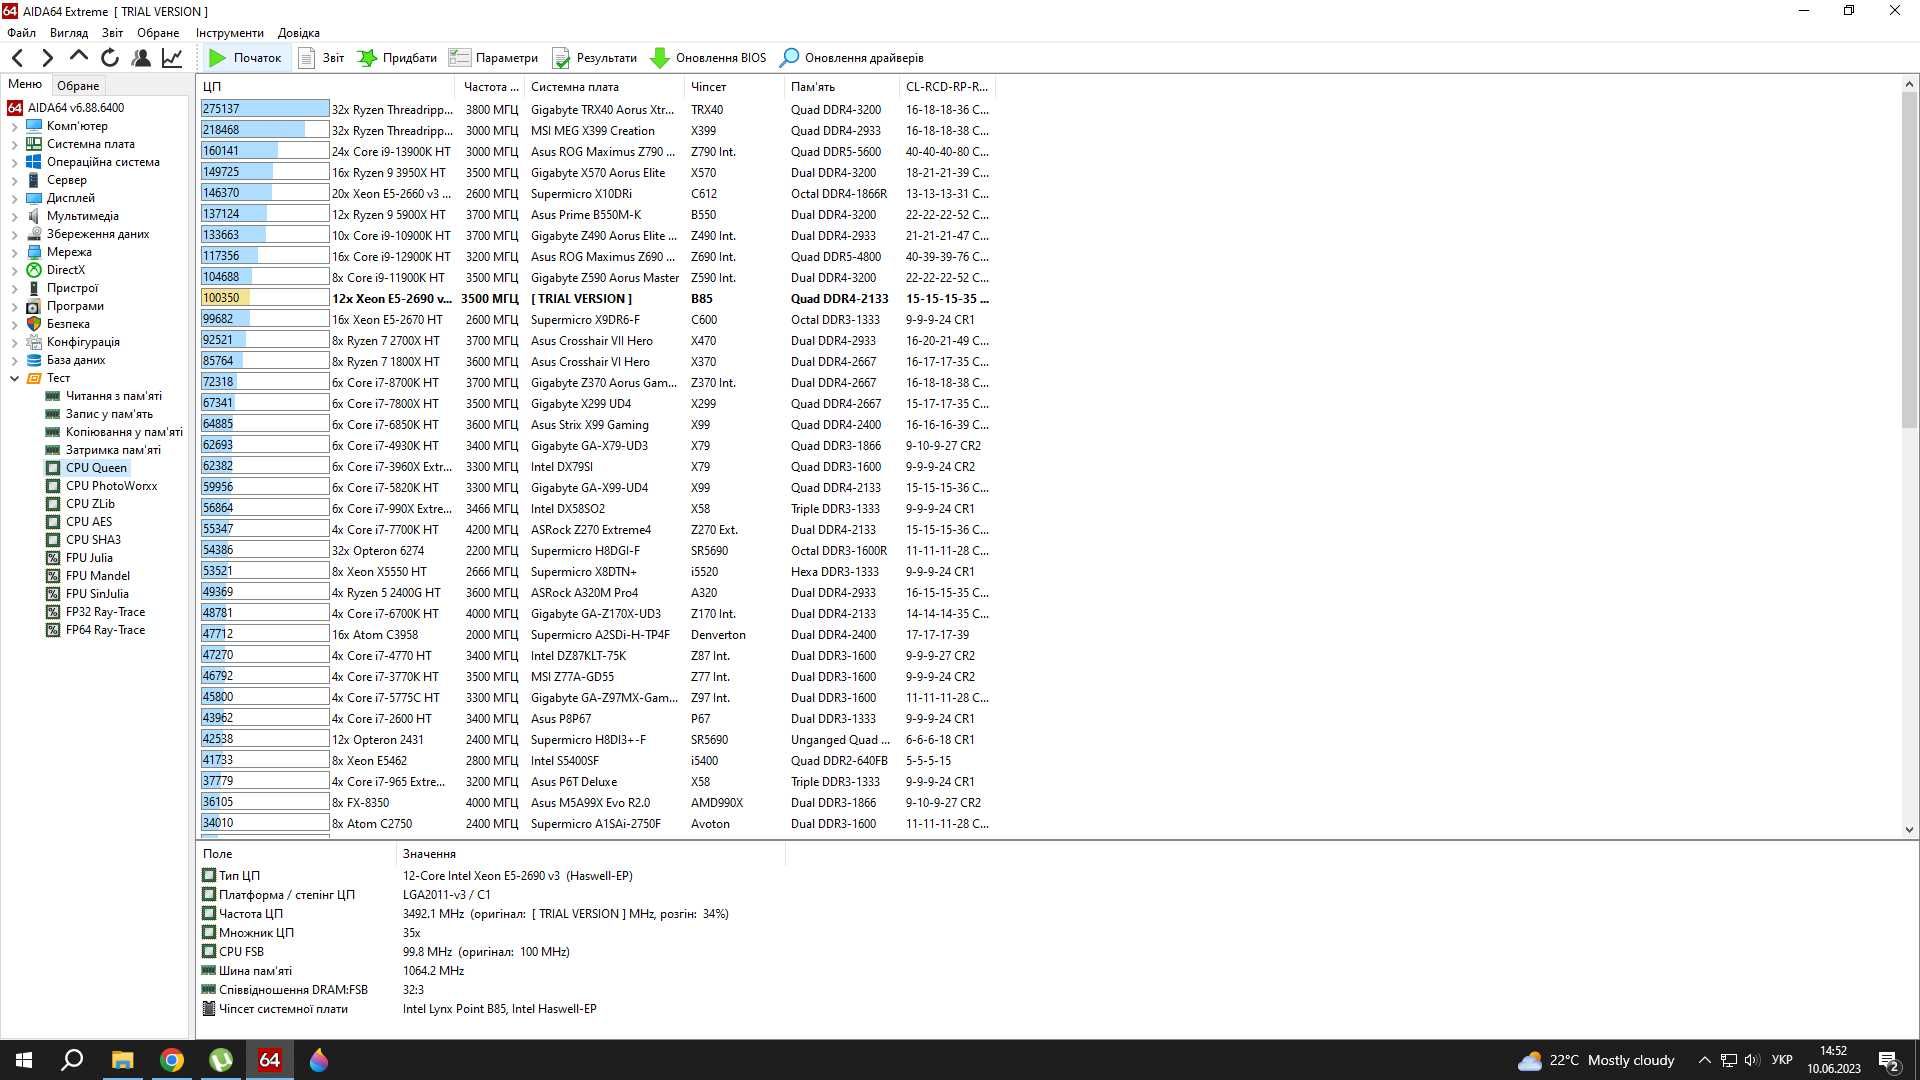The image size is (1920, 1080).
Task: Expand the Мультимедіа tree node
Action: pyautogui.click(x=14, y=216)
